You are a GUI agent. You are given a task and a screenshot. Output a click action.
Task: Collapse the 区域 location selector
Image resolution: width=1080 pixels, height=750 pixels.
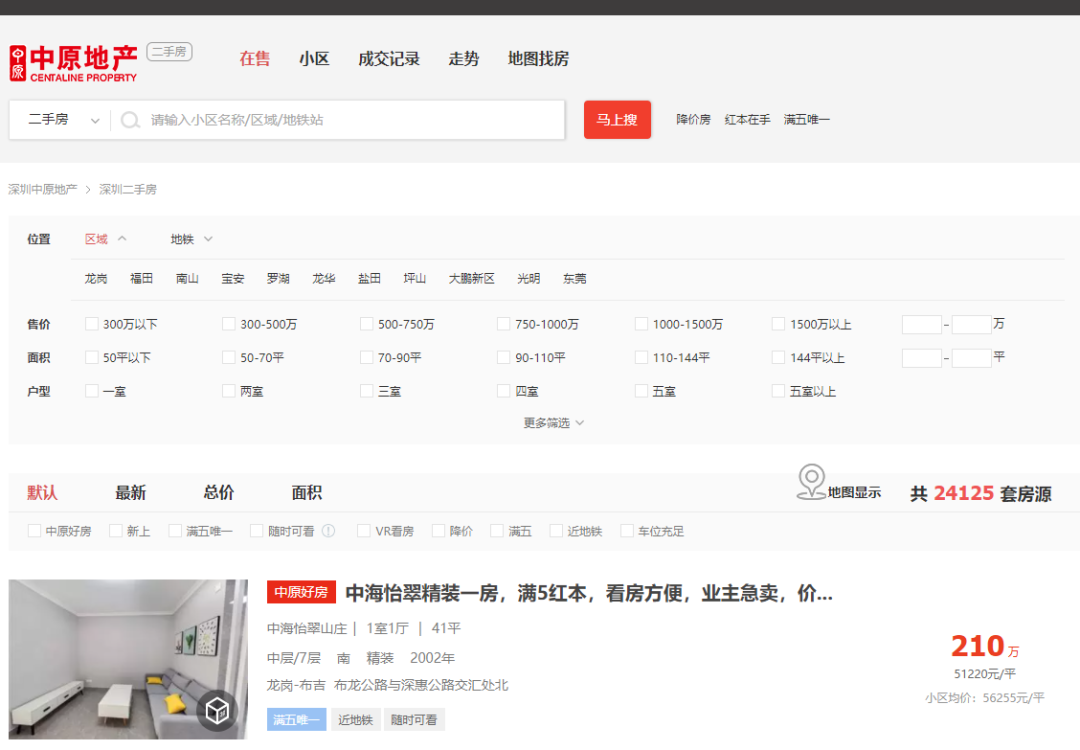106,239
